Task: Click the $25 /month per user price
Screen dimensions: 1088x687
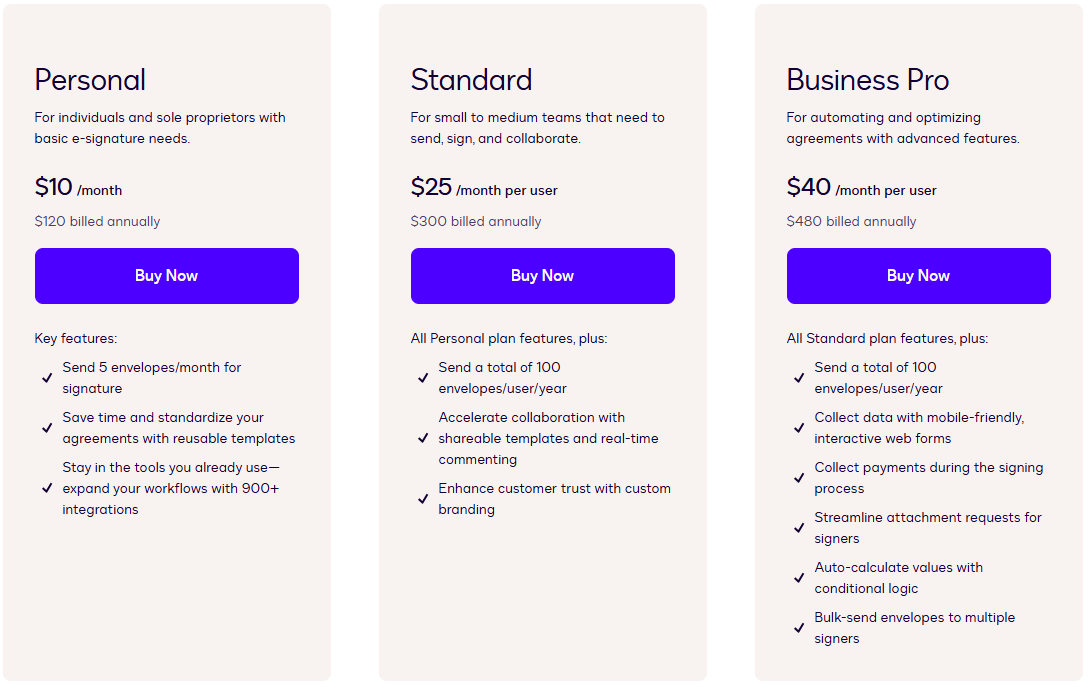Action: 484,187
